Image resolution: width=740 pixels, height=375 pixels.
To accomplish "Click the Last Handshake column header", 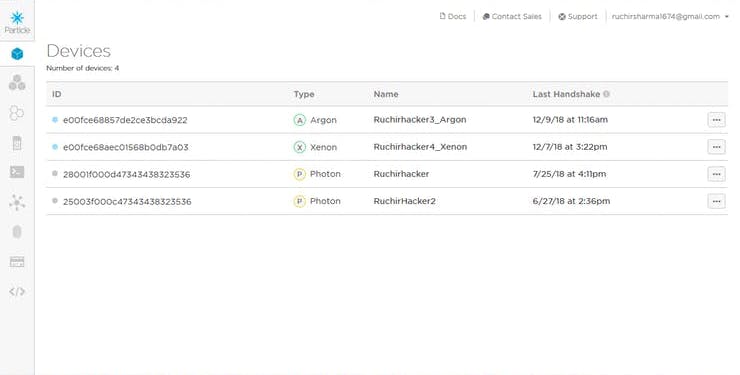I will tap(566, 94).
